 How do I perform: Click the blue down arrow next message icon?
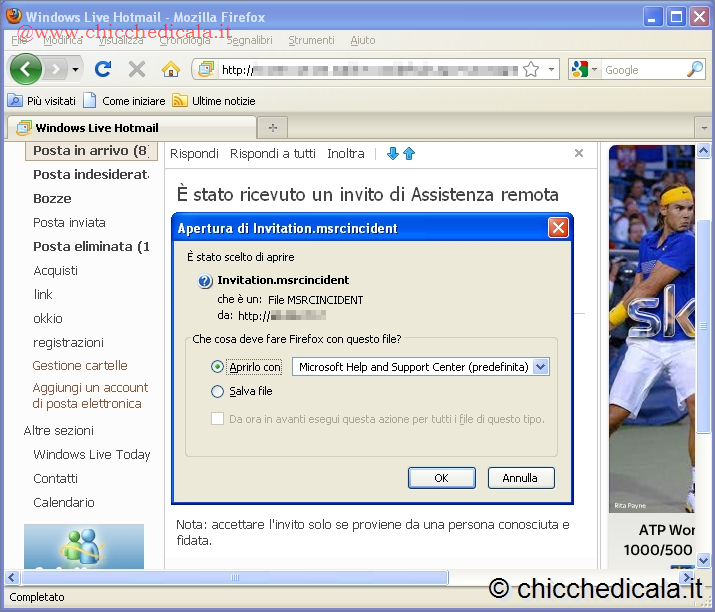393,153
